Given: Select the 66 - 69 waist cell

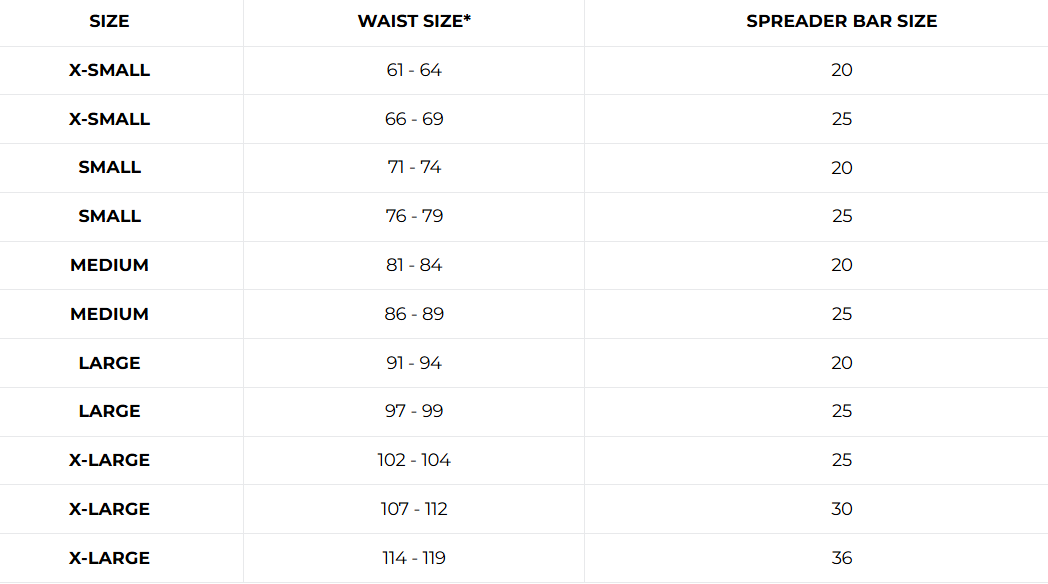Looking at the screenshot, I should (414, 119).
